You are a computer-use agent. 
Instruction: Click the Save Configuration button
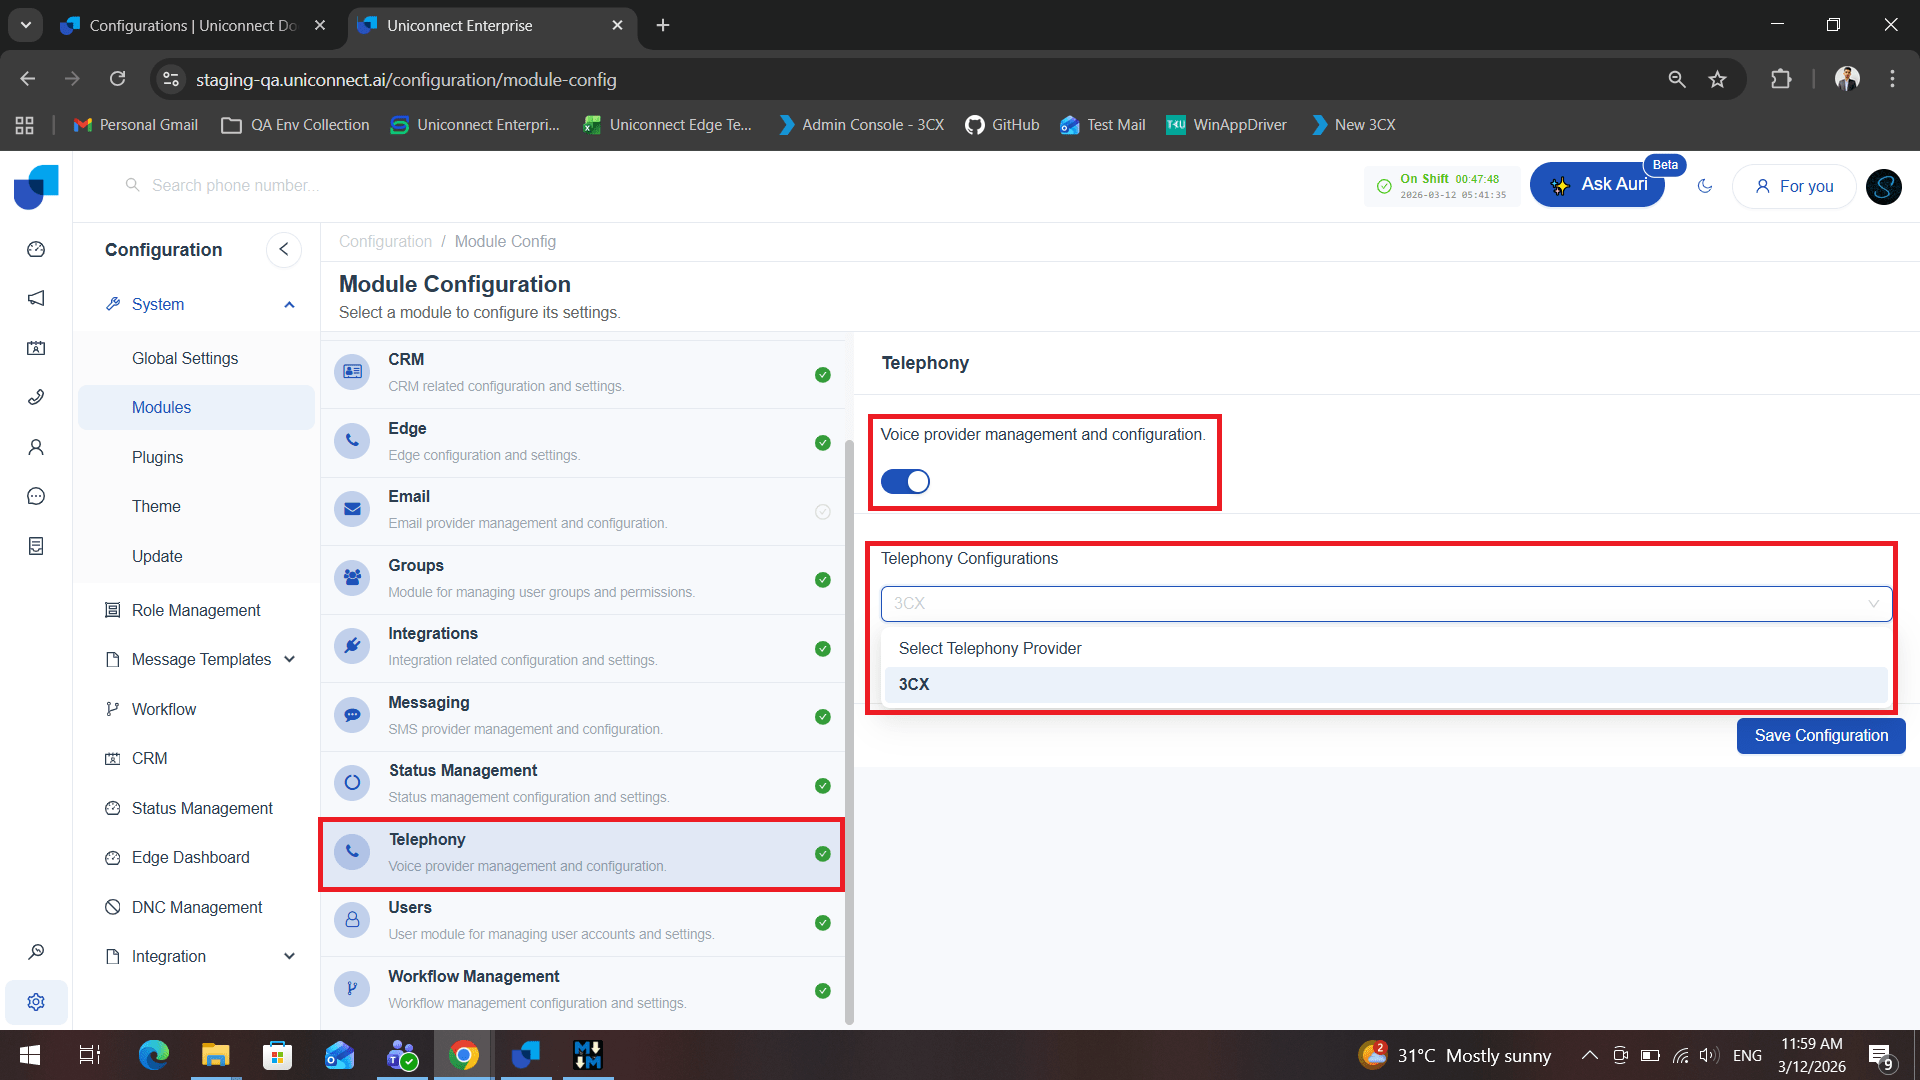pyautogui.click(x=1820, y=736)
